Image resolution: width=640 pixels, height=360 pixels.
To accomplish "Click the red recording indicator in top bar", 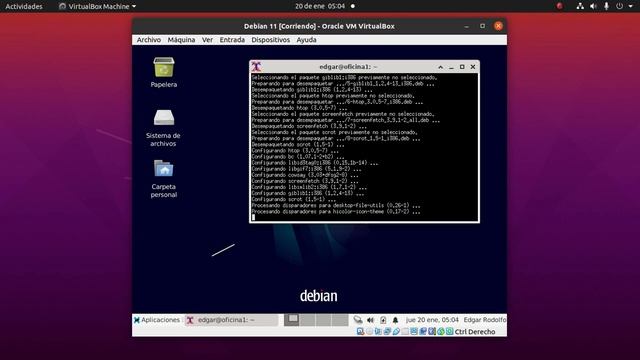I will [560, 6].
